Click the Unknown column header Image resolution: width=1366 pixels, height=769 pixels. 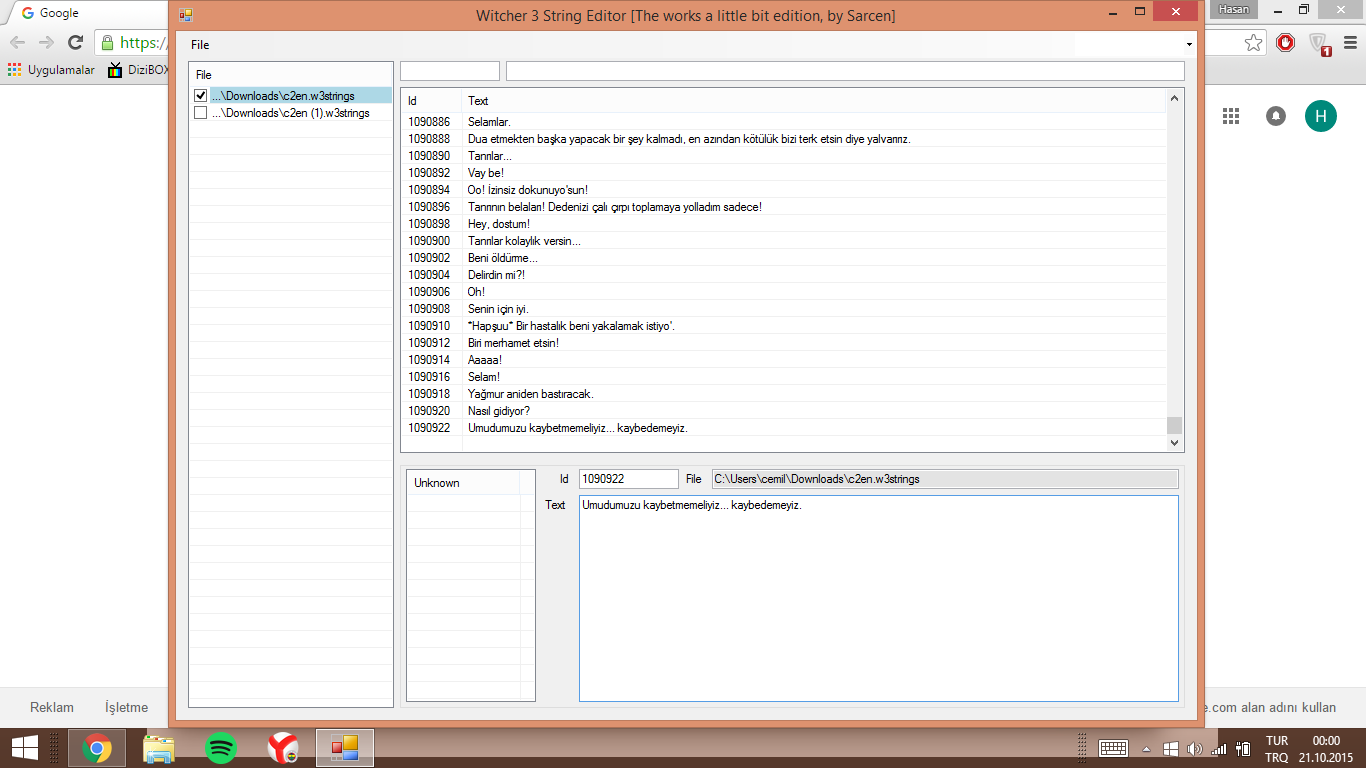point(464,483)
